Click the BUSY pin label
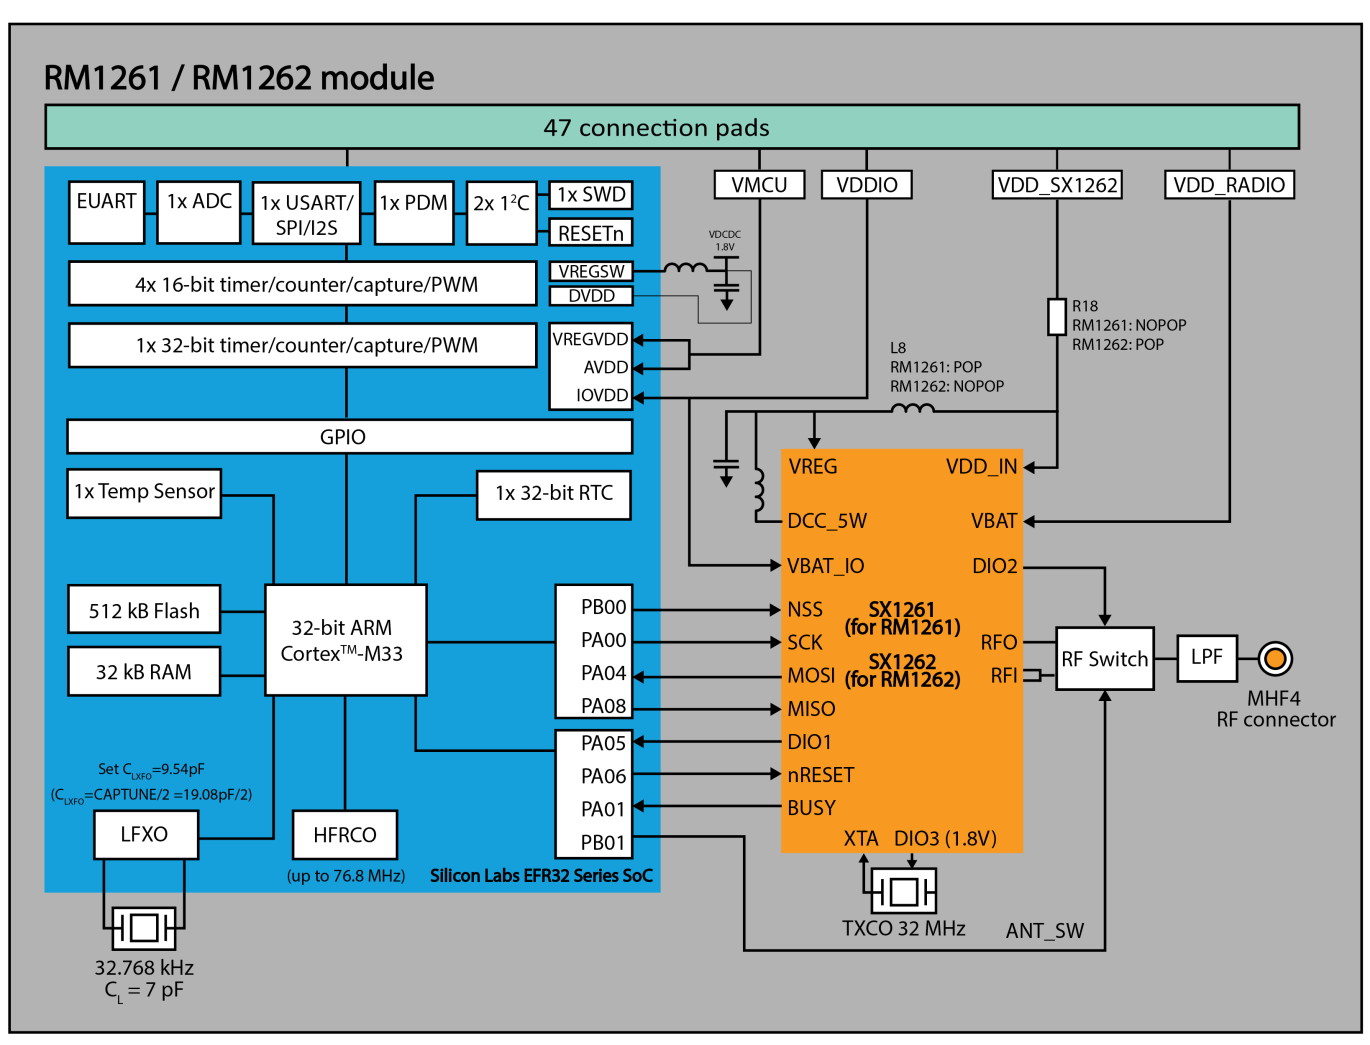This screenshot has height=1045, width=1370. click(812, 808)
